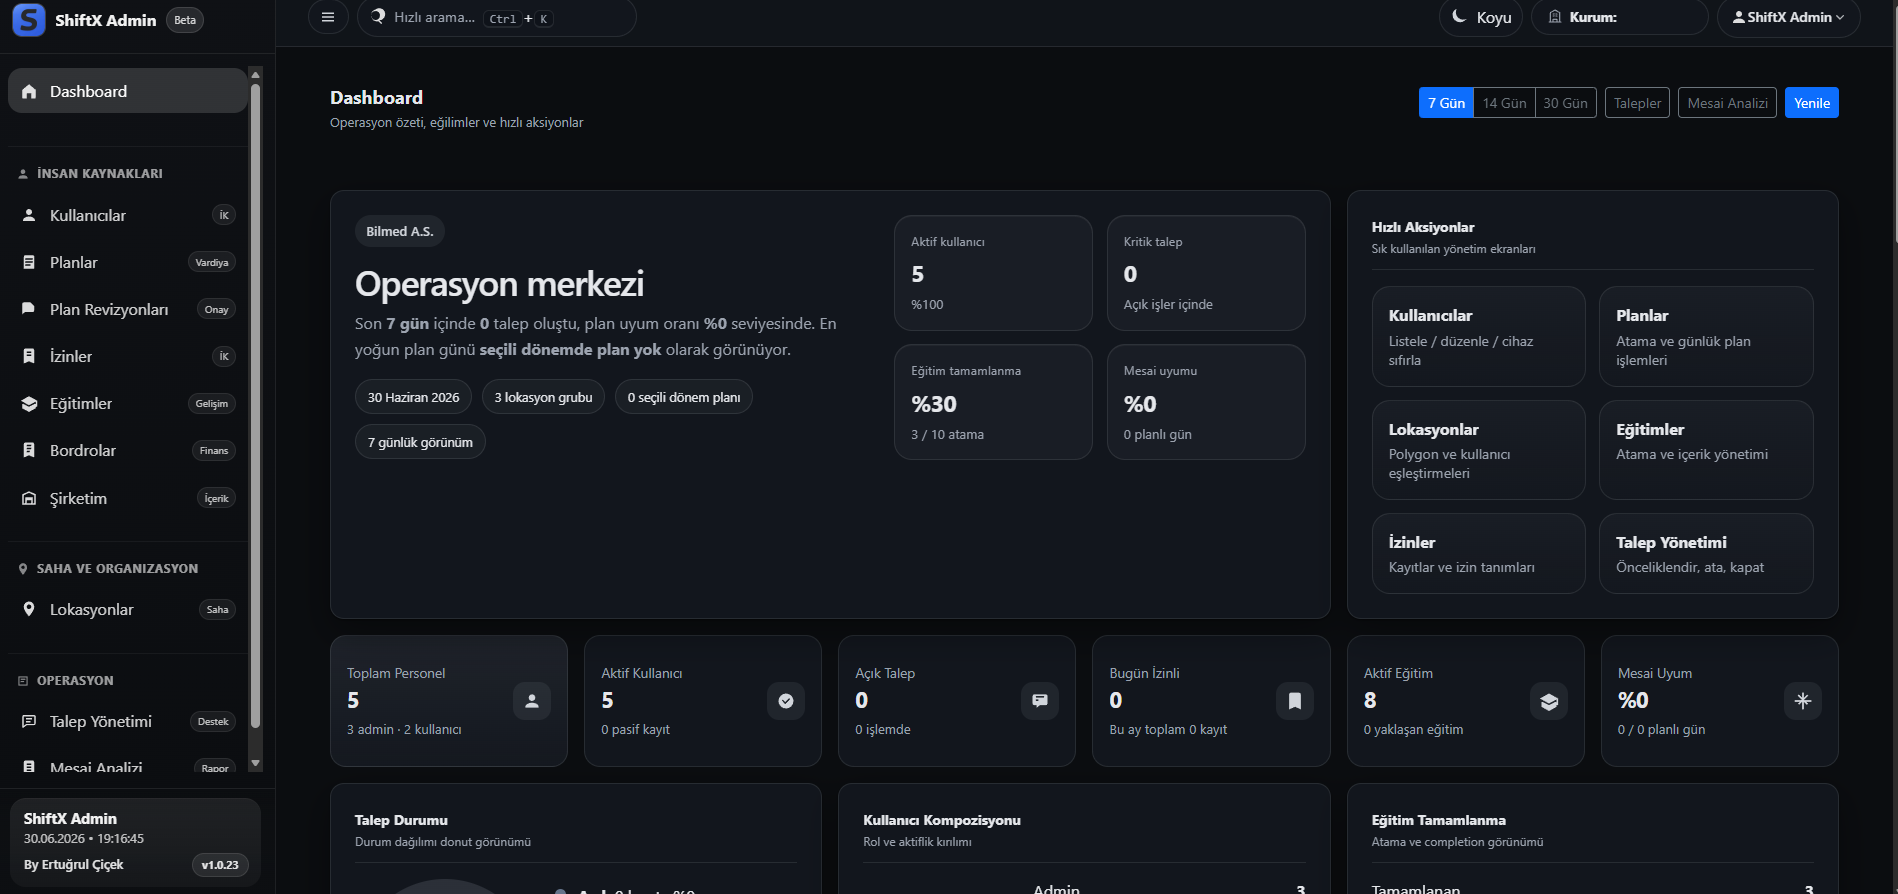Click the bookmark icon in Bugün İzinli card

(1295, 701)
